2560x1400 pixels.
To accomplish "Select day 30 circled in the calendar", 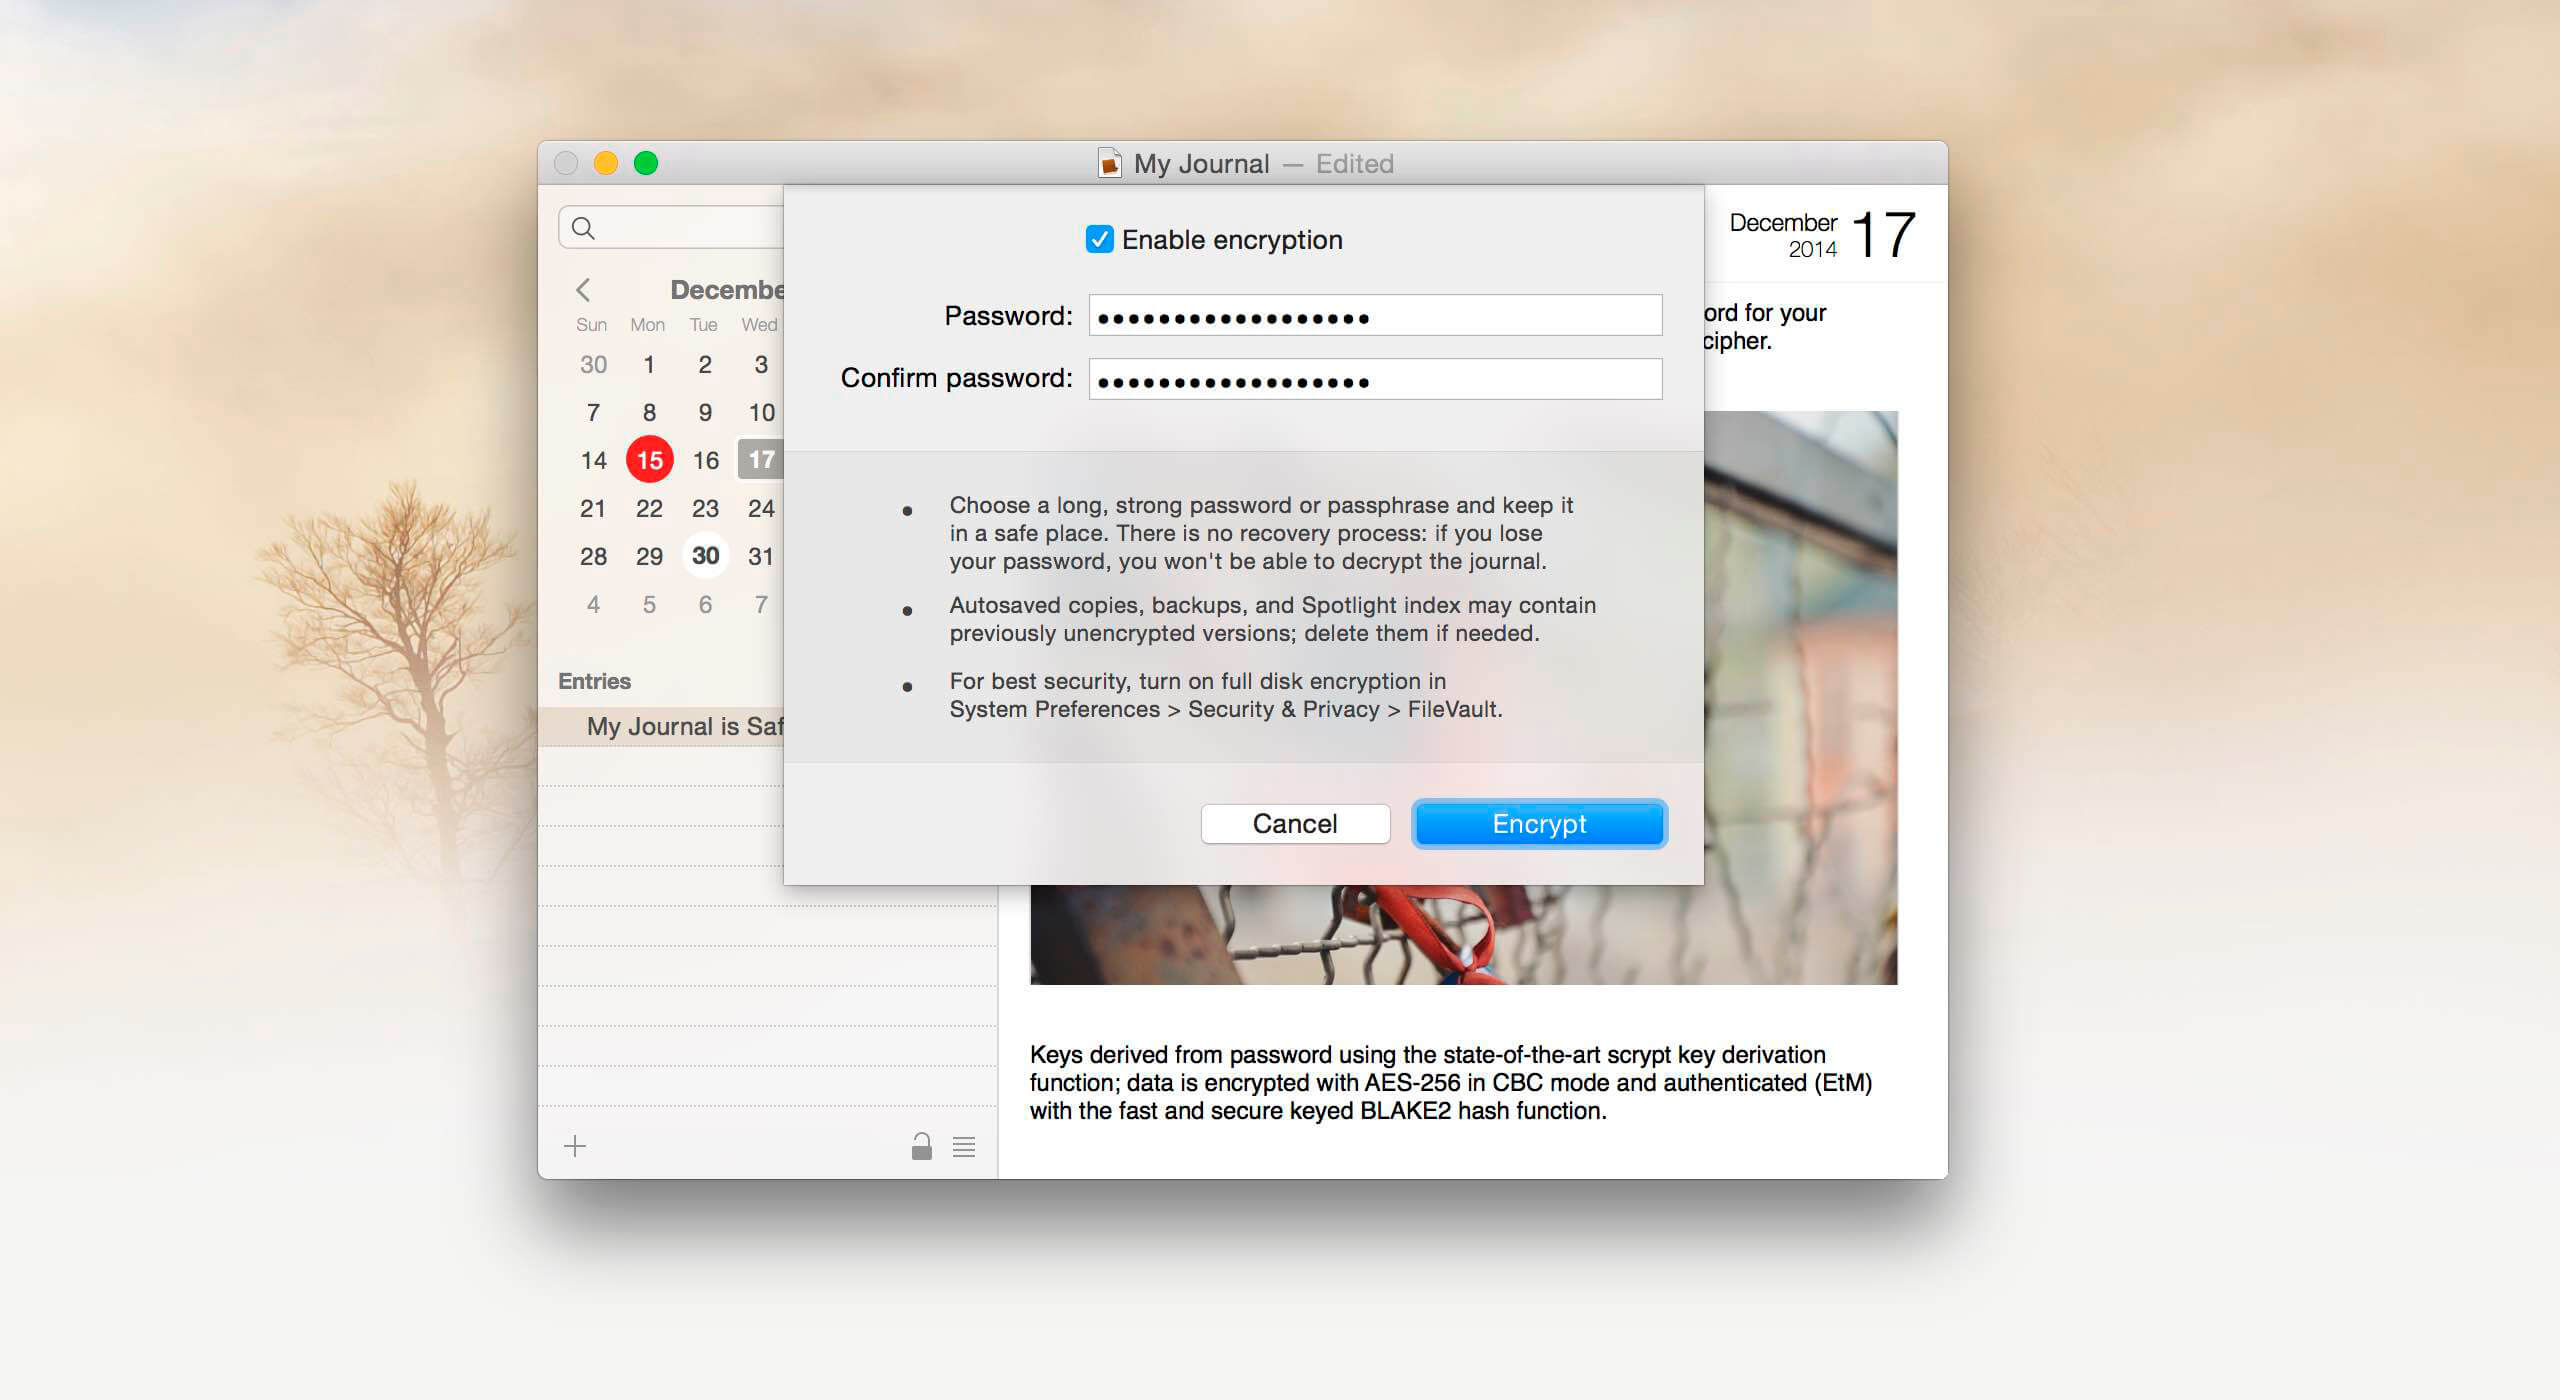I will click(x=705, y=556).
